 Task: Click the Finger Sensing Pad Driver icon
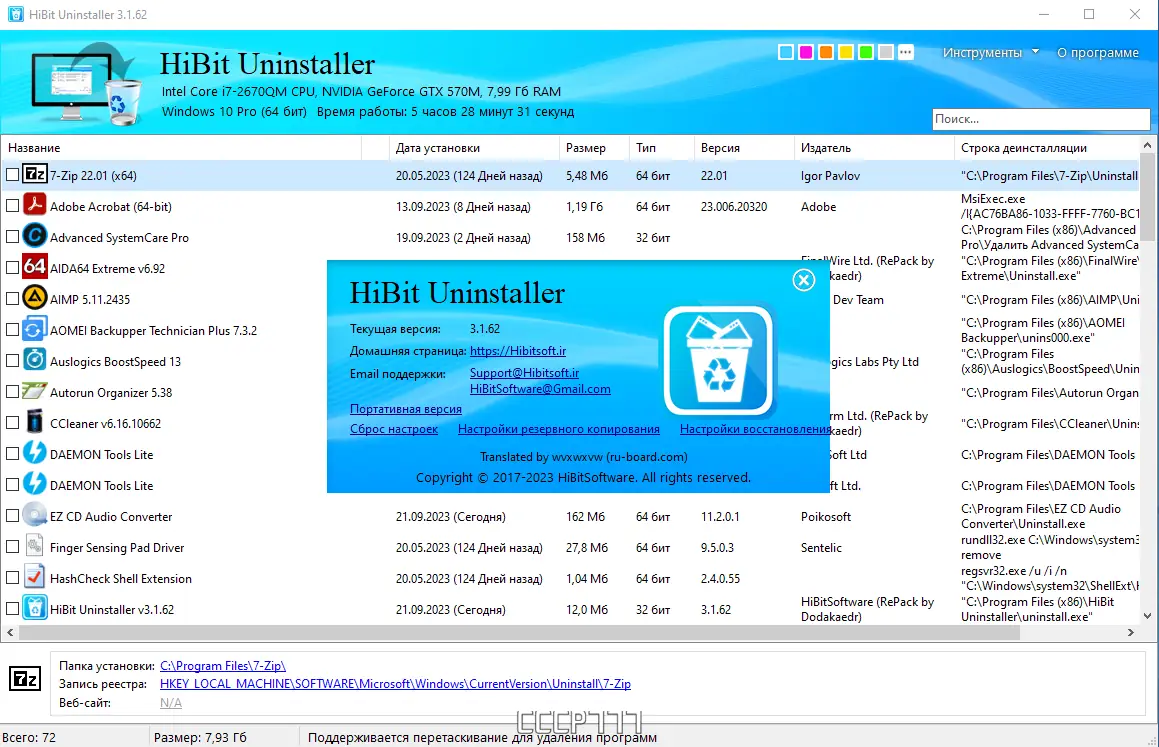pyautogui.click(x=35, y=546)
